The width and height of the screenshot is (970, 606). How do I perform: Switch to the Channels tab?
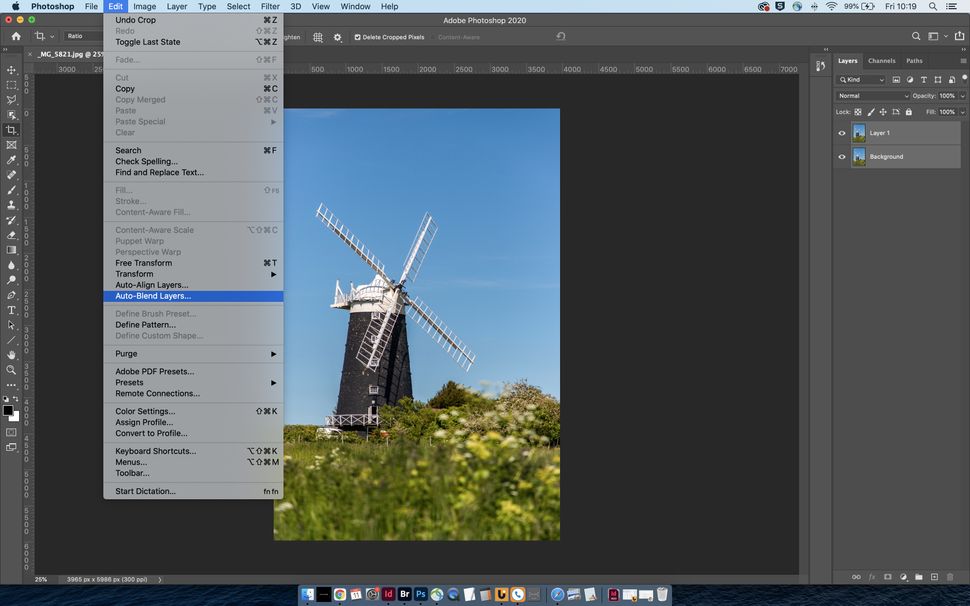[881, 60]
